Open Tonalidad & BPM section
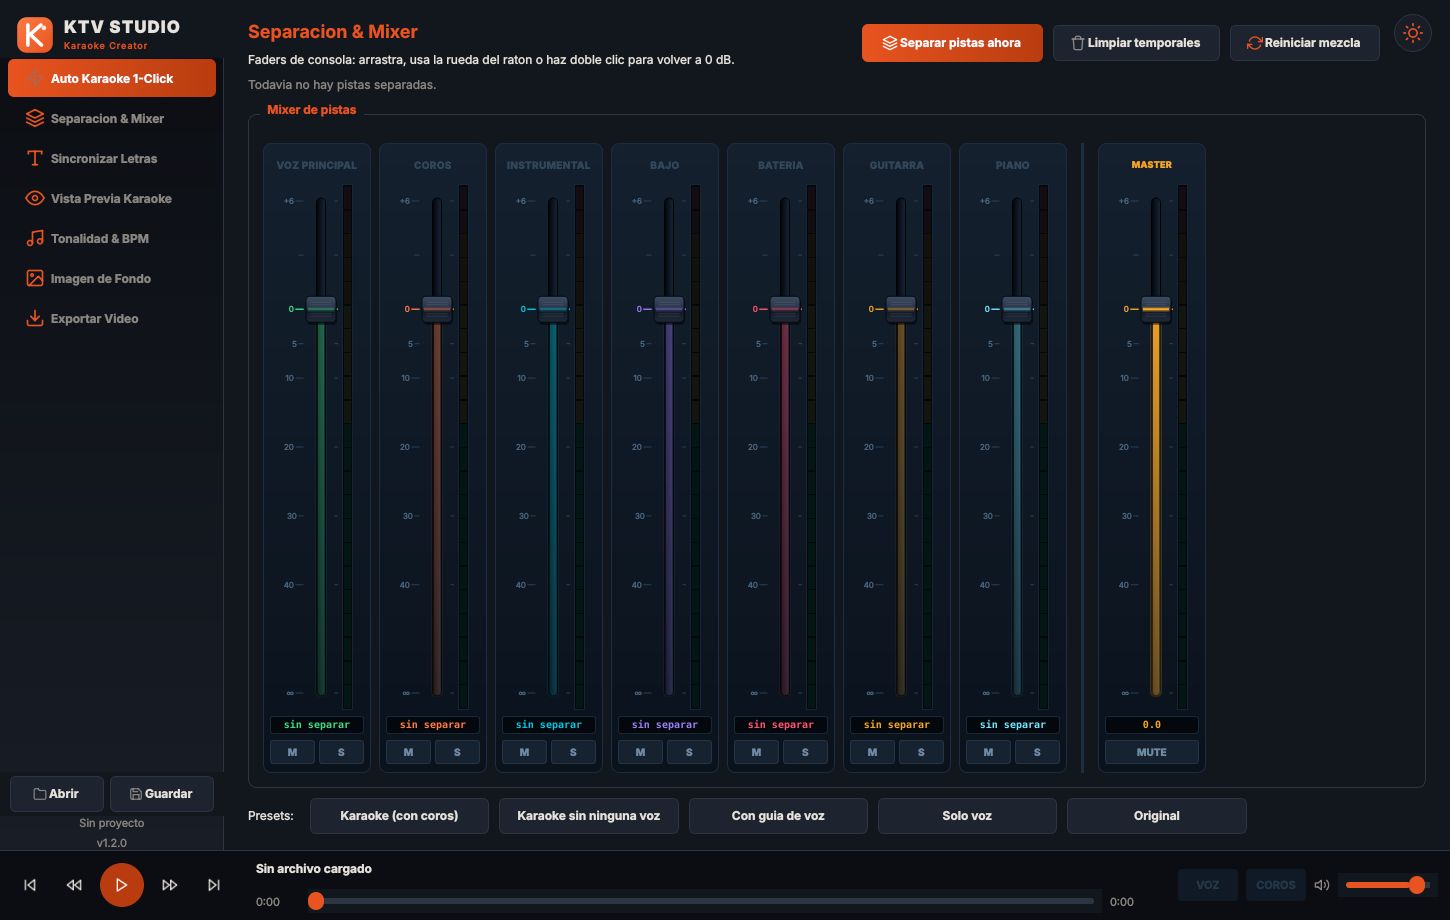 [112, 238]
